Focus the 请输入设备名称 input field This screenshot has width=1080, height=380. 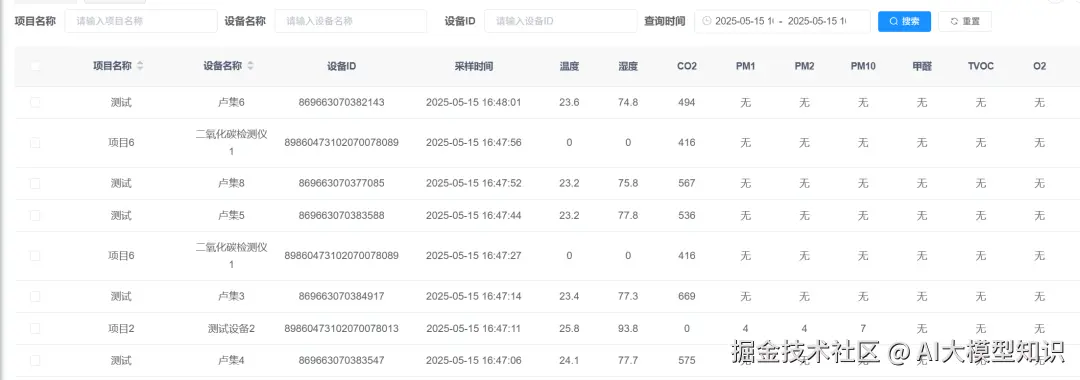coord(350,21)
